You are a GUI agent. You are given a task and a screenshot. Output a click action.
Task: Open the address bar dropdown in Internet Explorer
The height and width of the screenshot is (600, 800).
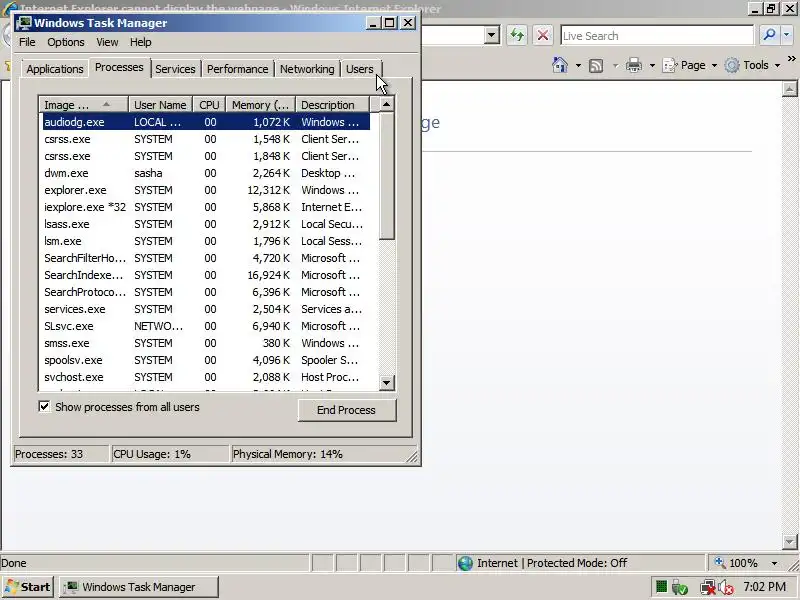point(491,35)
